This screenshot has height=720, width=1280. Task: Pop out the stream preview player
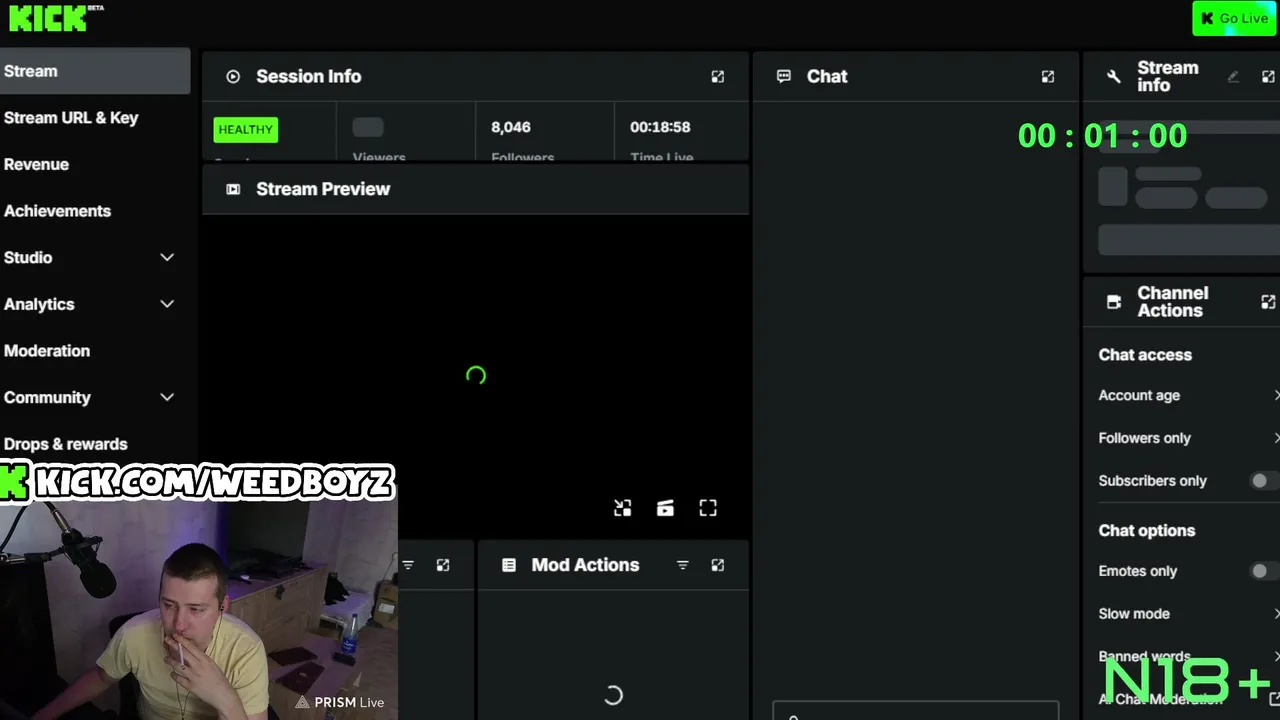[x=623, y=508]
